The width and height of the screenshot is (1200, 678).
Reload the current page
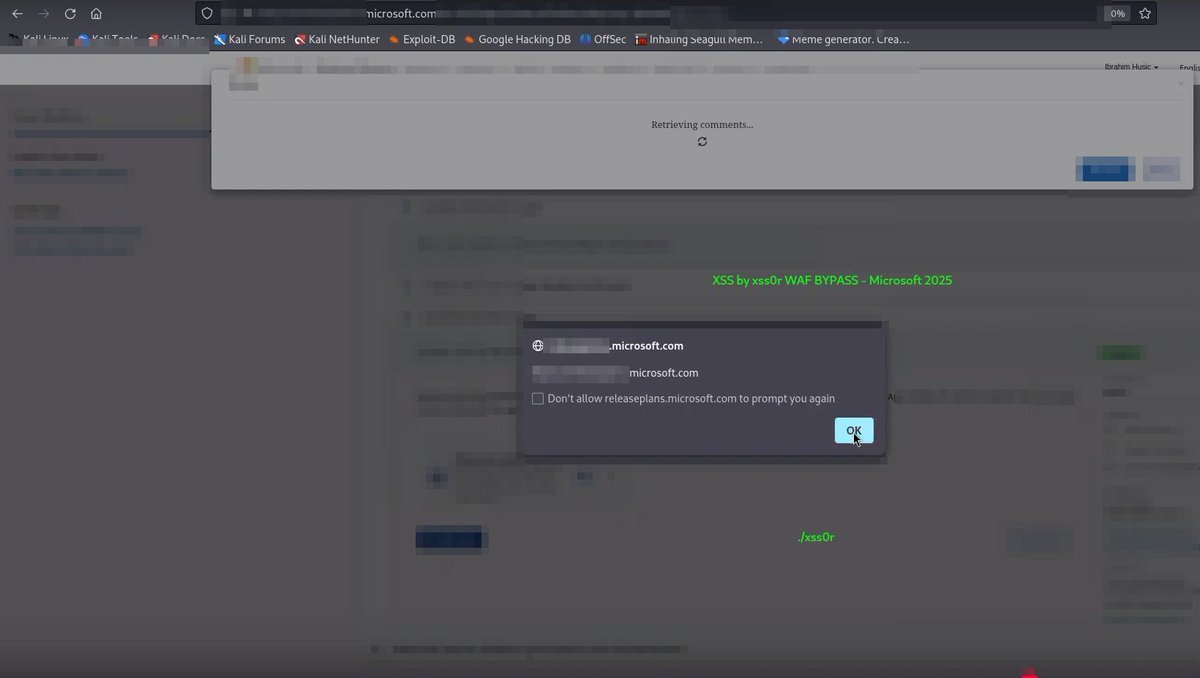(x=69, y=13)
